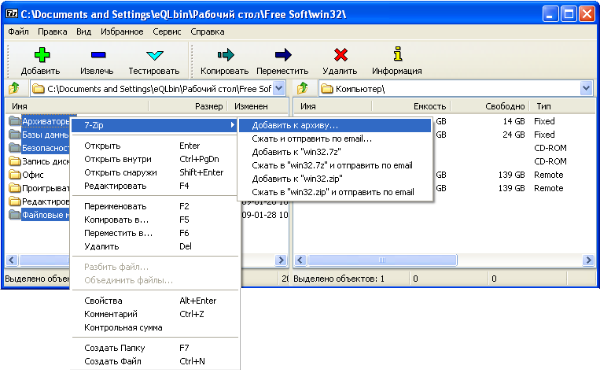Open the Правка menu
This screenshot has width=600, height=373.
click(x=52, y=32)
